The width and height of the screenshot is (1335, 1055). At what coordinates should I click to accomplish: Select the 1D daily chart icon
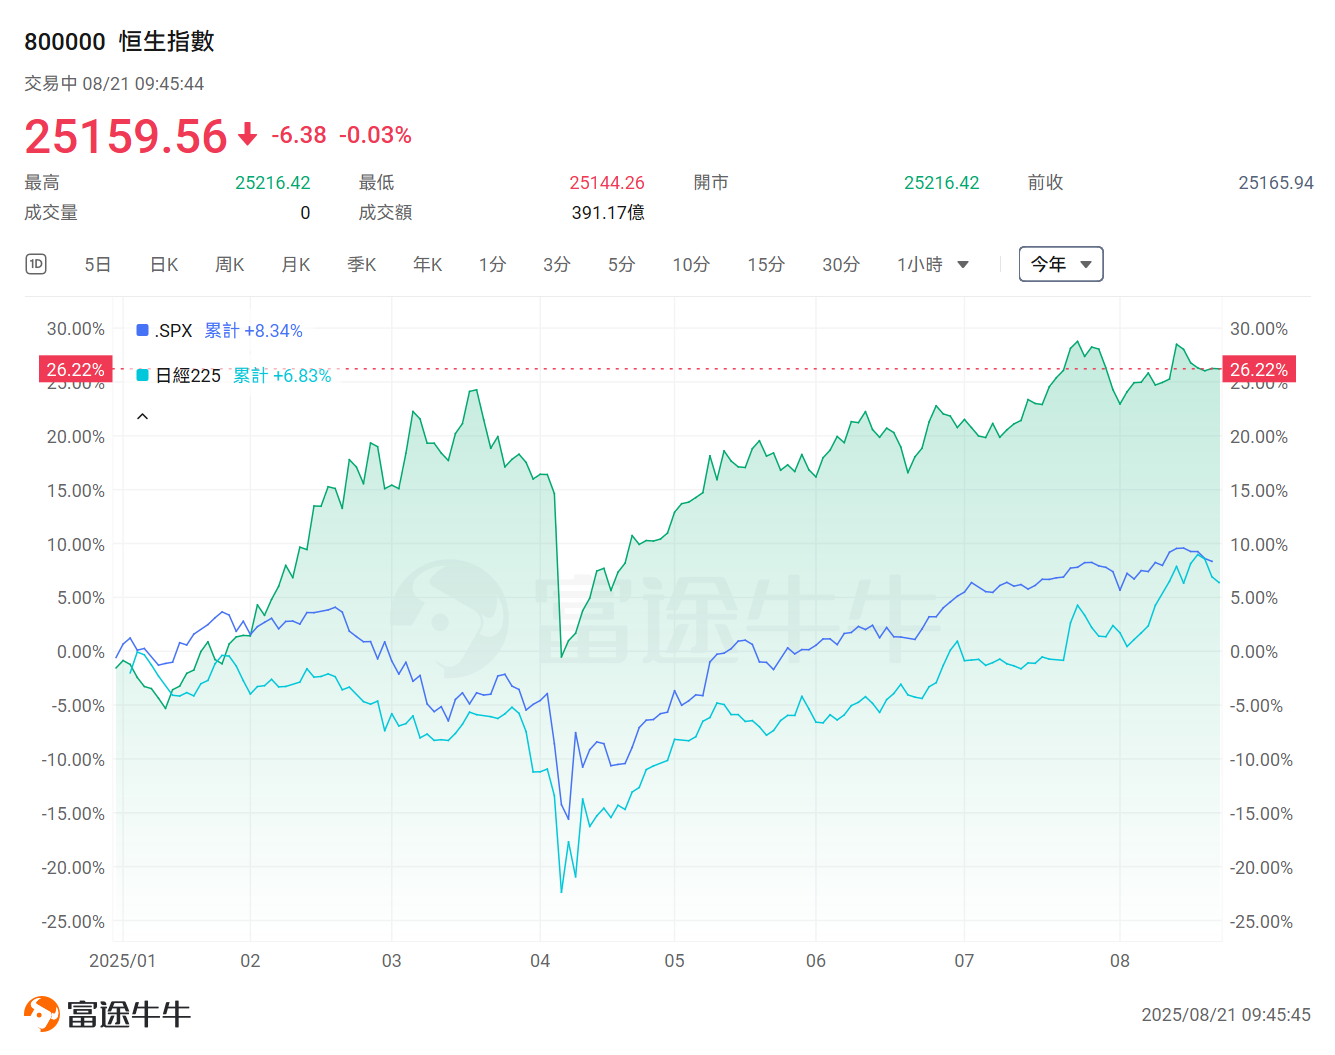(x=36, y=263)
